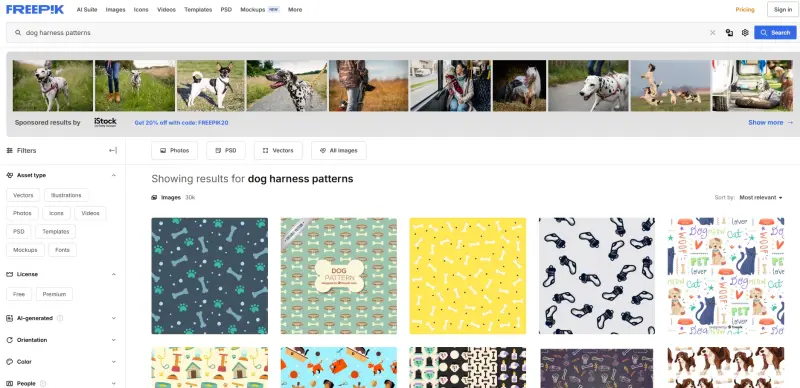Open the search settings gear icon
Image resolution: width=800 pixels, height=388 pixels.
[x=745, y=33]
